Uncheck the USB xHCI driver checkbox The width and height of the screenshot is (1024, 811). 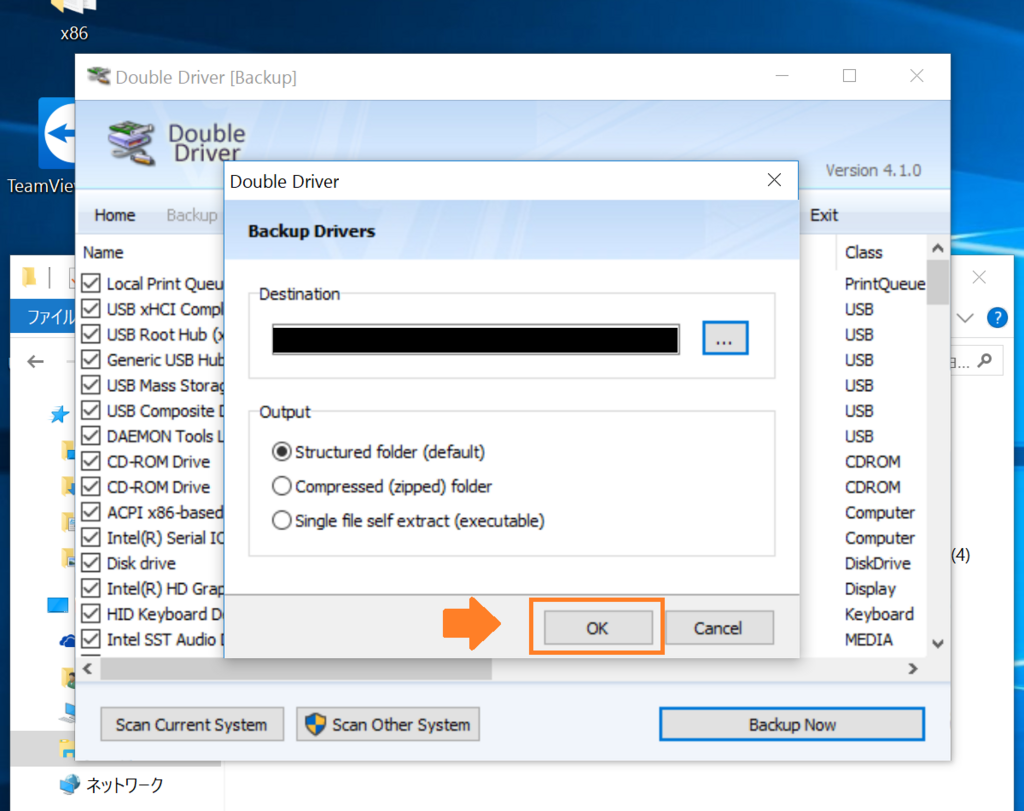coord(91,309)
